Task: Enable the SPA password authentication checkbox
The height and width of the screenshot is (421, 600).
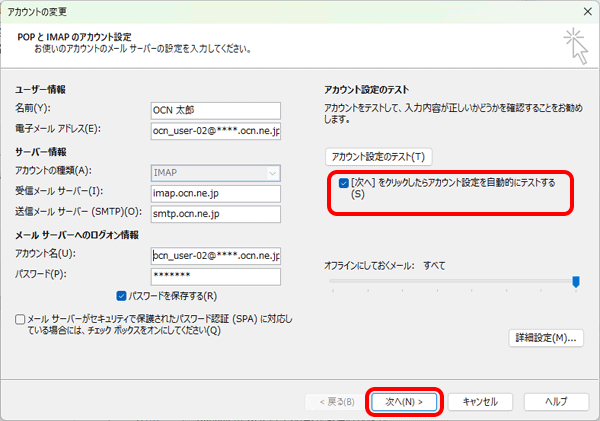Action: click(21, 319)
